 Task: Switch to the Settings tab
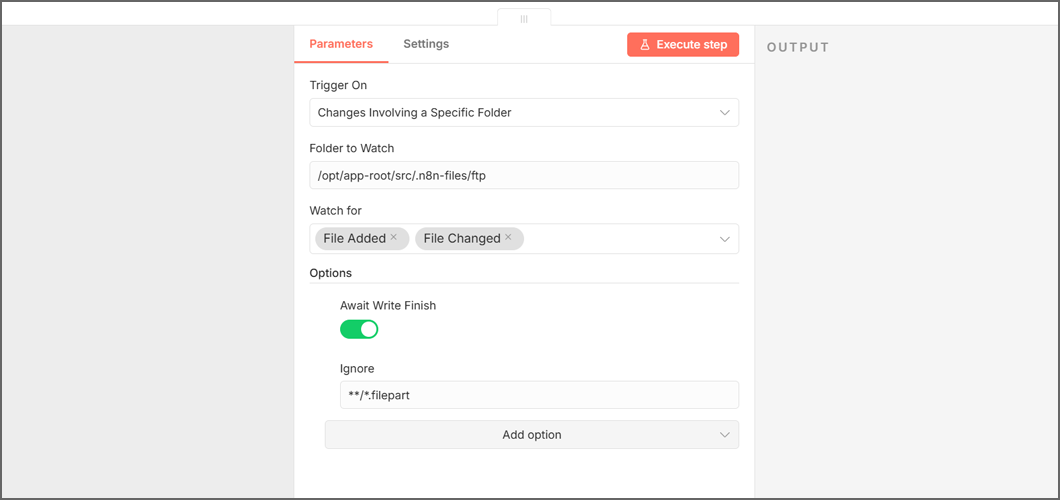(x=426, y=44)
